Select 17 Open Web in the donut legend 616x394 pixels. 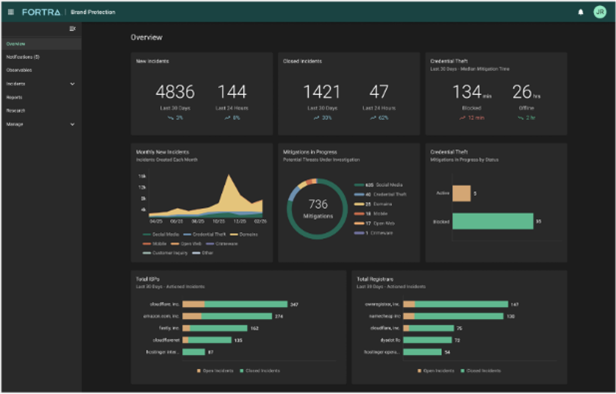click(374, 224)
